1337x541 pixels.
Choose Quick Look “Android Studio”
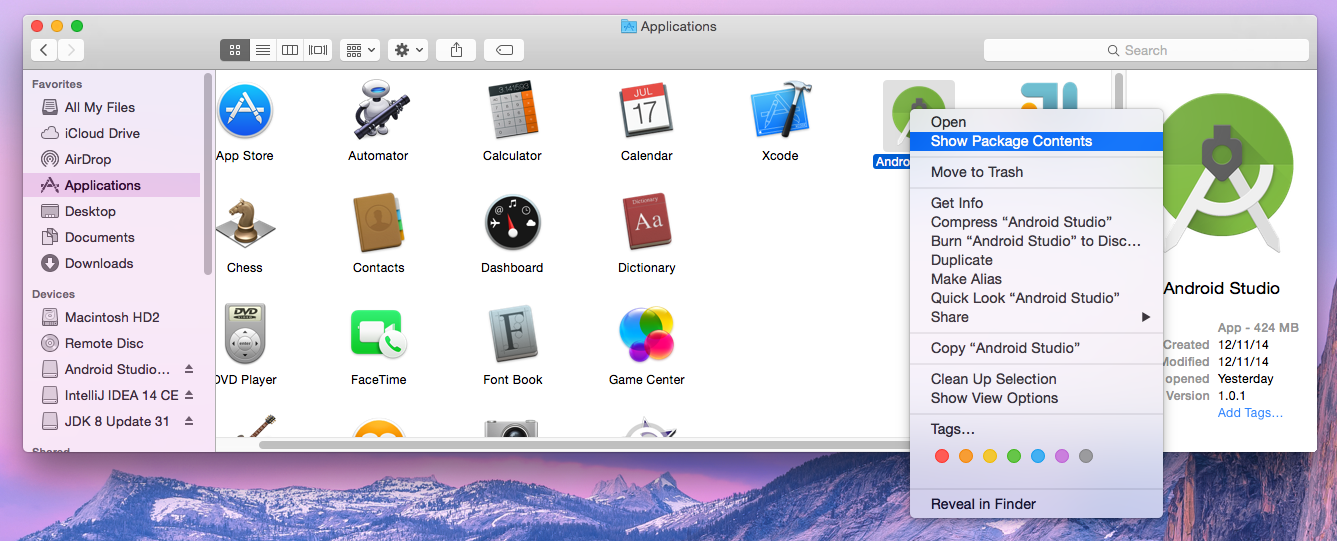tap(1036, 298)
